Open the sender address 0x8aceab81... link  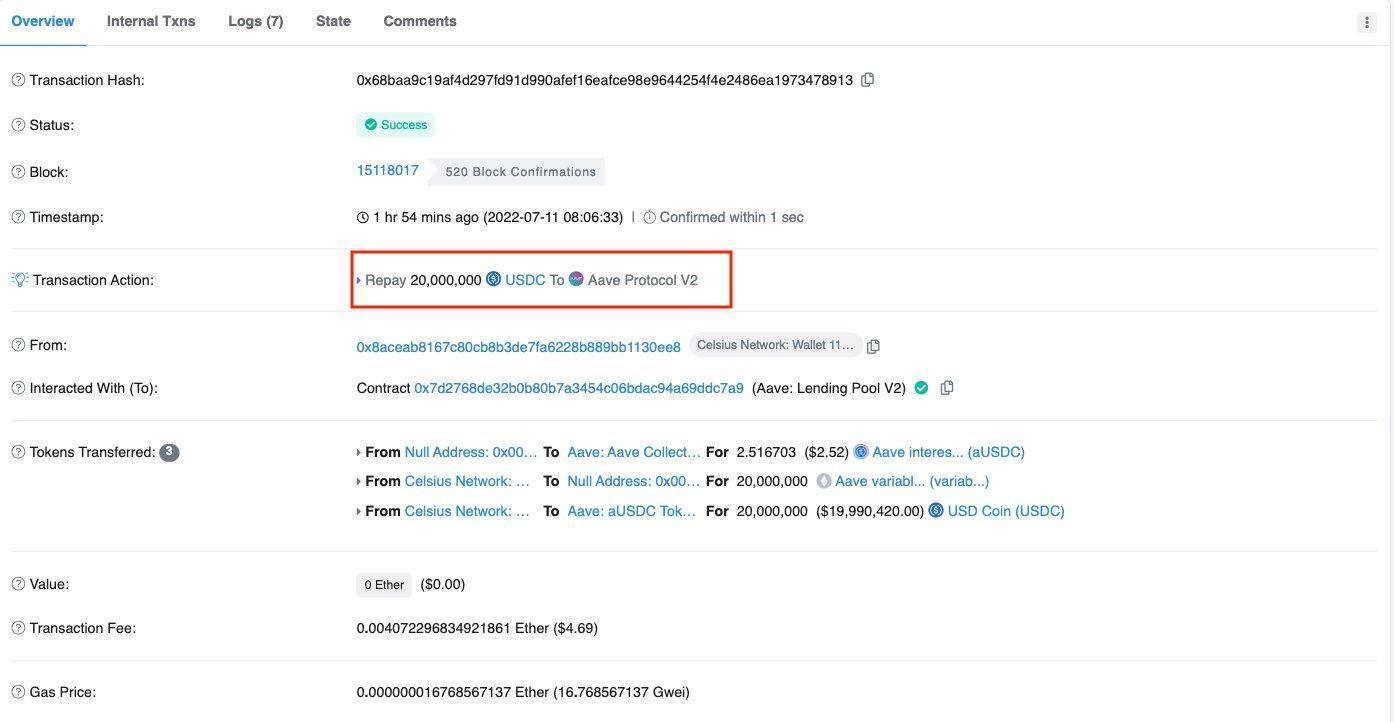tap(518, 347)
